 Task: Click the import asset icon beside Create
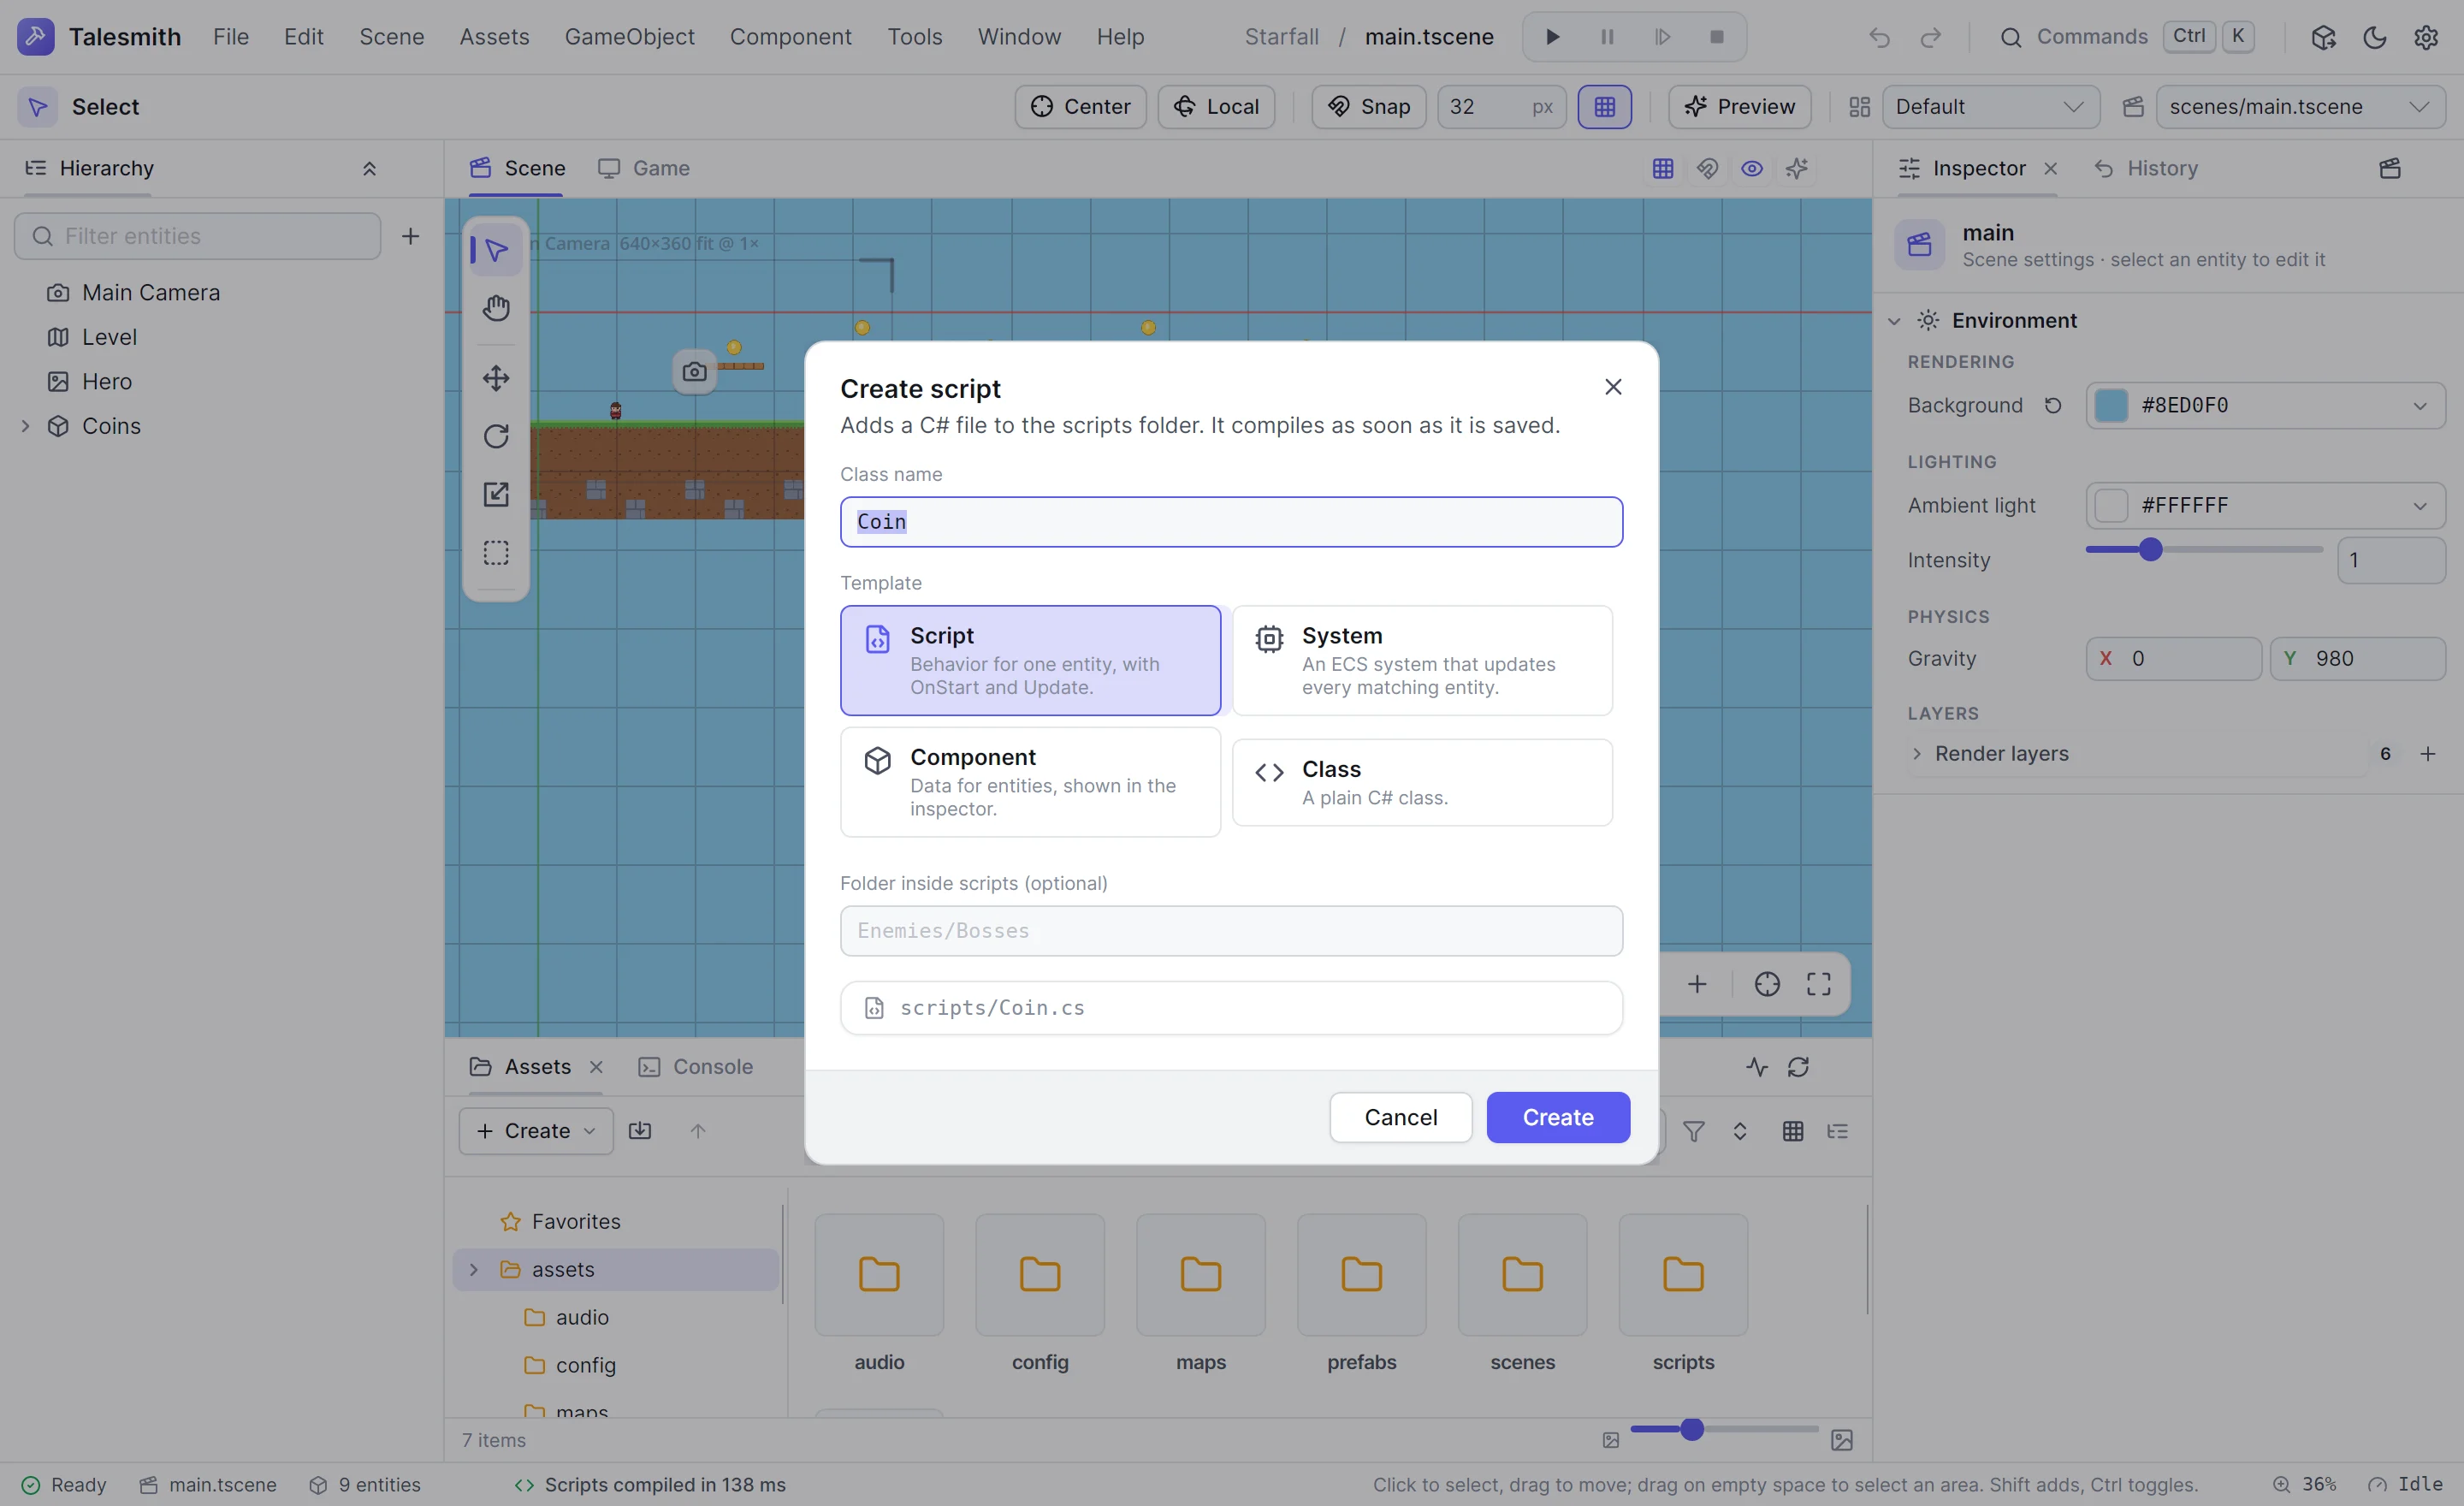click(x=640, y=1131)
